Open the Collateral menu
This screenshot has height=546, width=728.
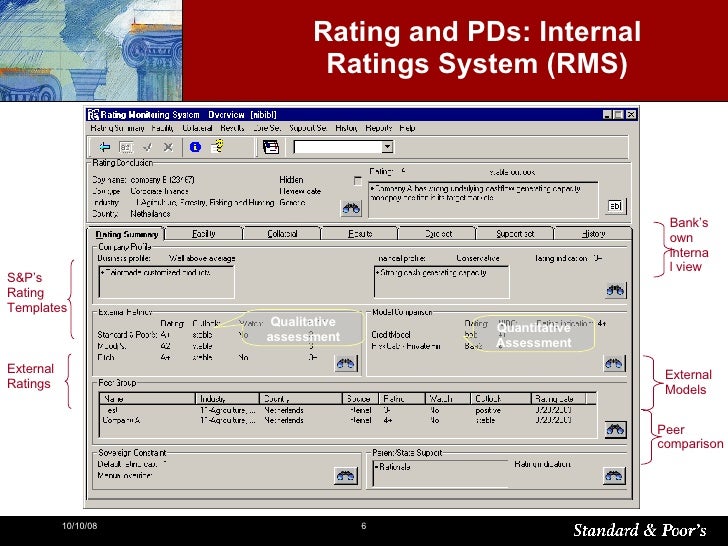pos(199,128)
